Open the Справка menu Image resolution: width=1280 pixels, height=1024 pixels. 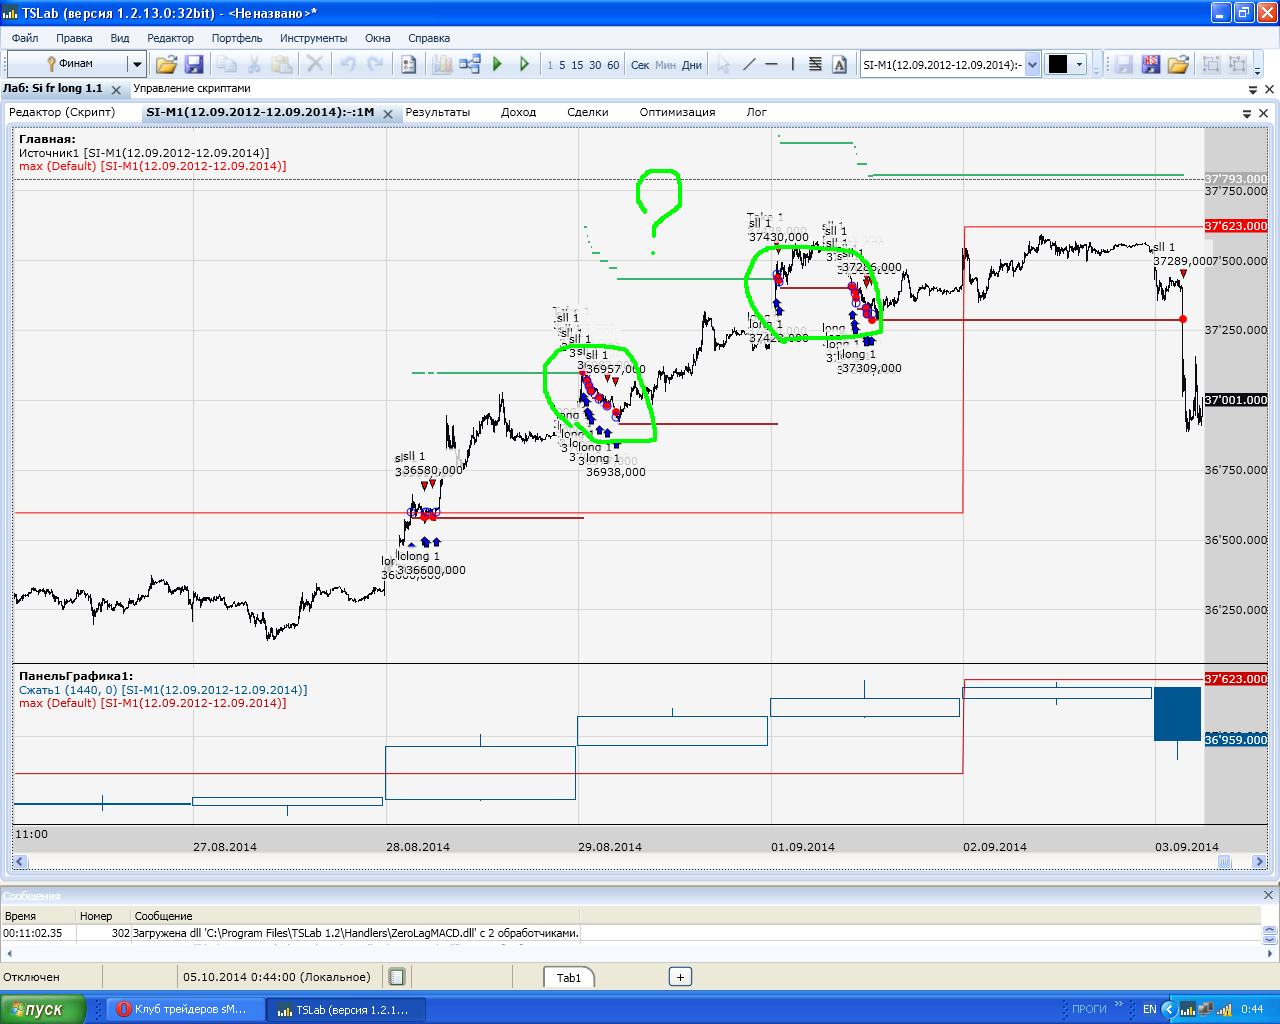(429, 38)
